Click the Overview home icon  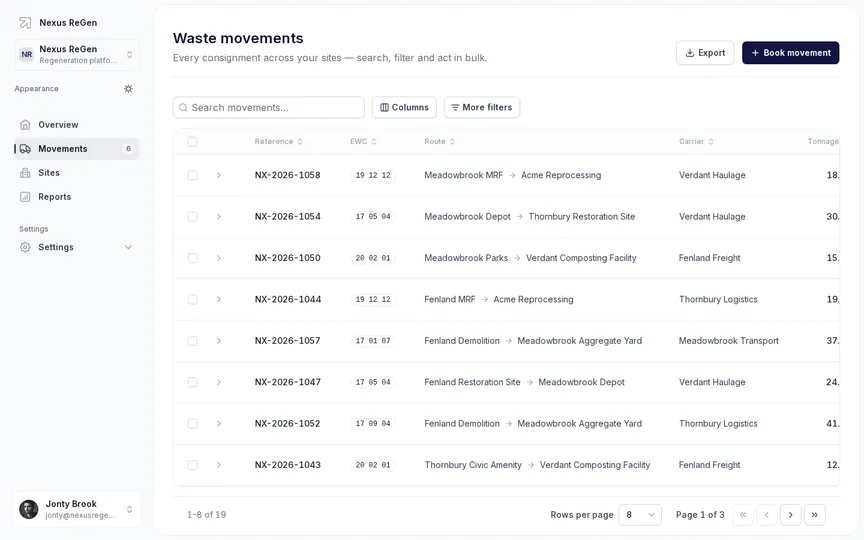point(25,125)
